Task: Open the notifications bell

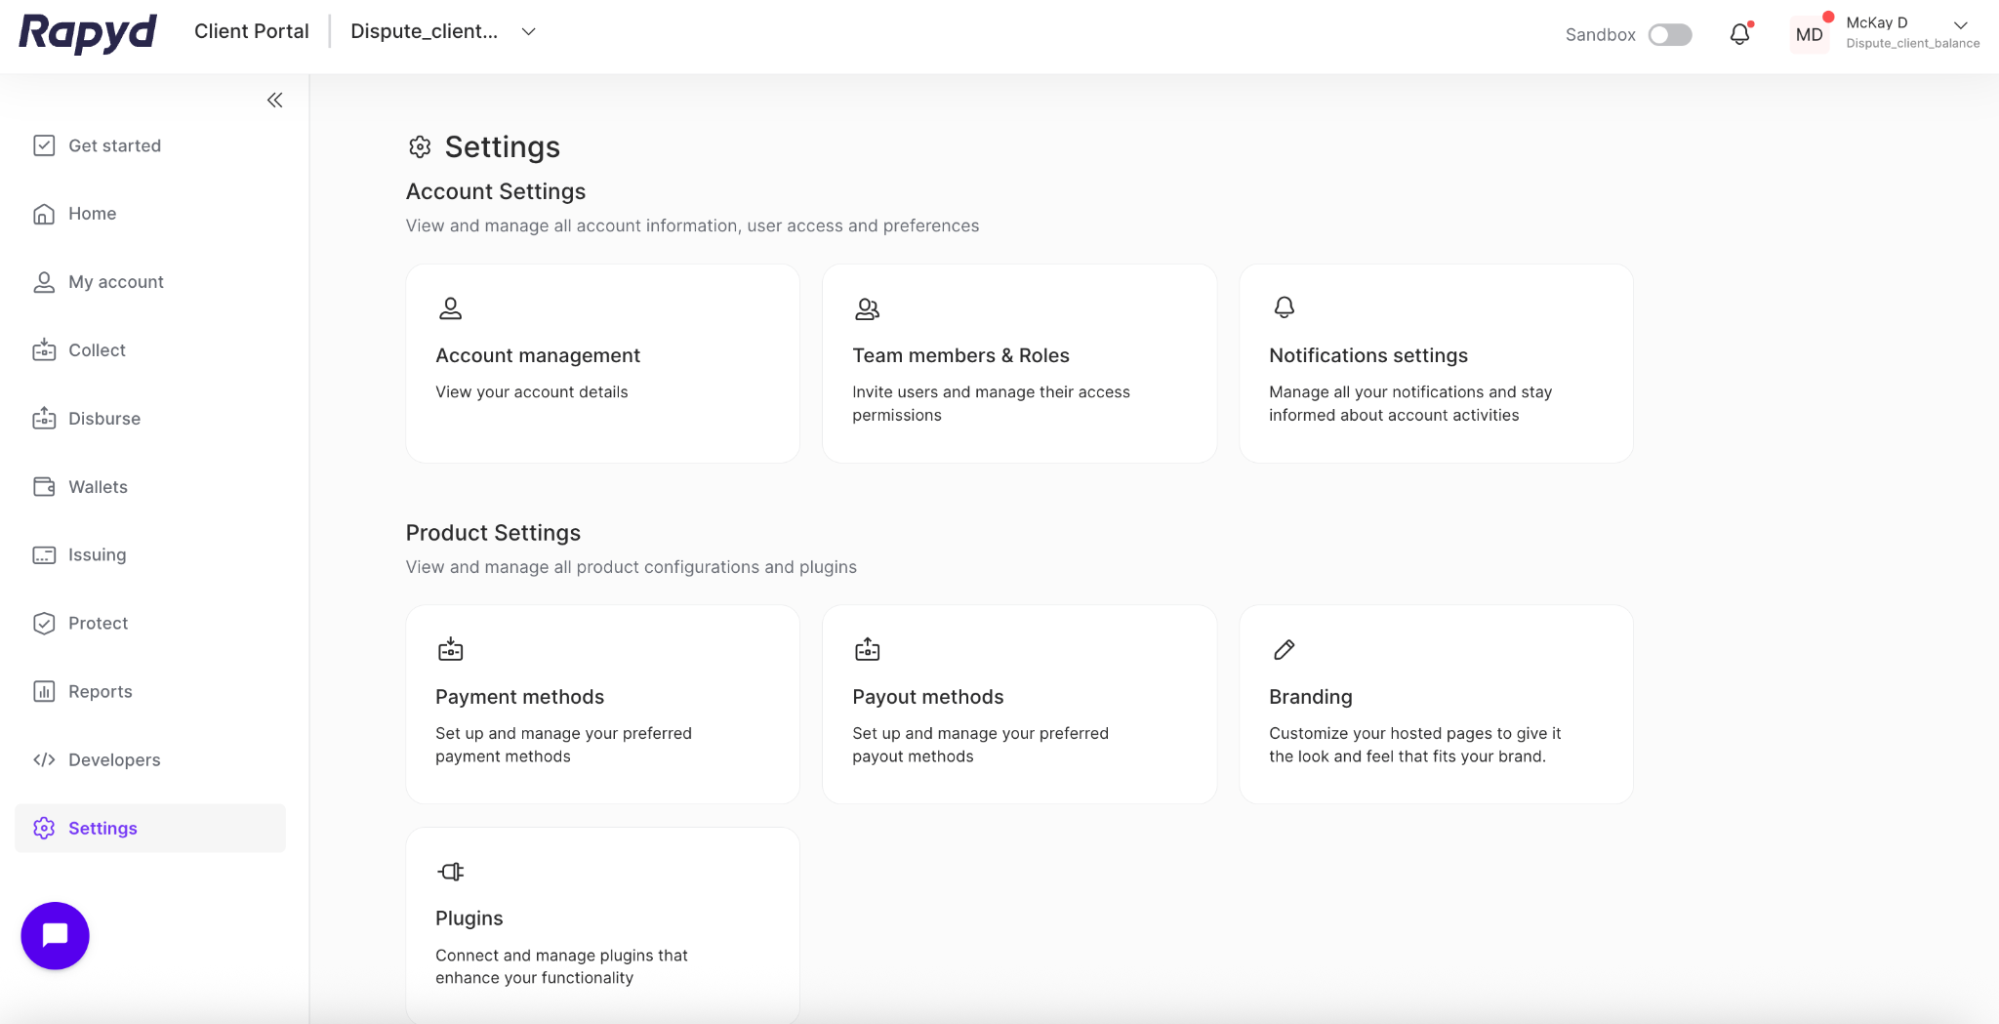Action: [1739, 33]
